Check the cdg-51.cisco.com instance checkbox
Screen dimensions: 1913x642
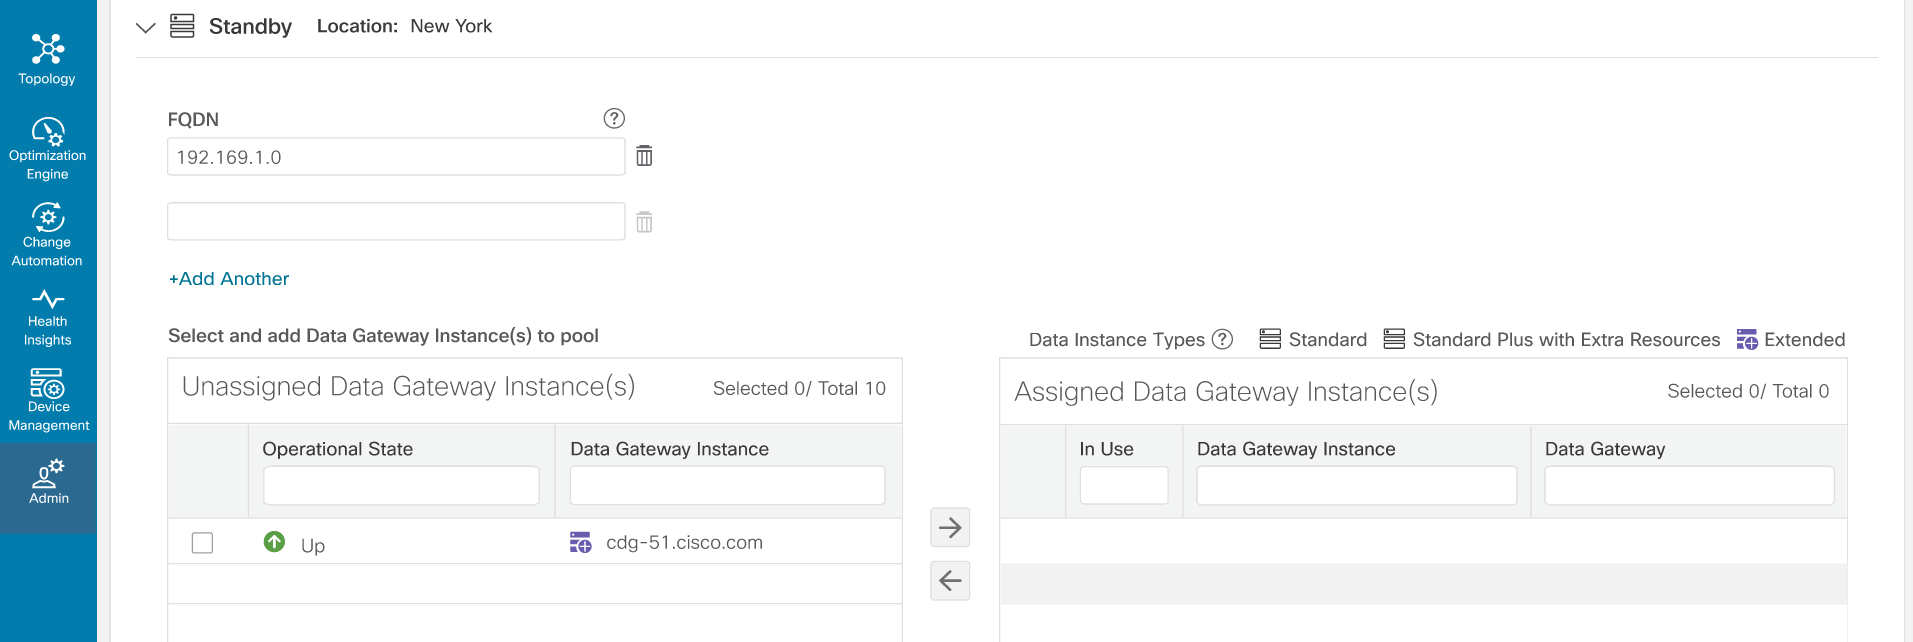[202, 543]
